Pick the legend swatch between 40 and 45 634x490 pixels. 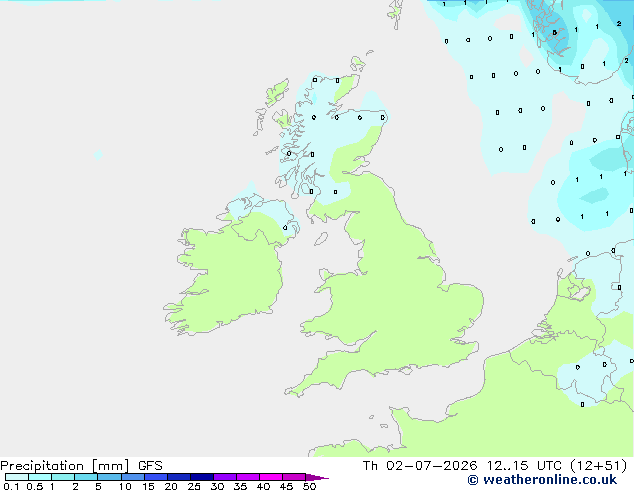pos(271,477)
